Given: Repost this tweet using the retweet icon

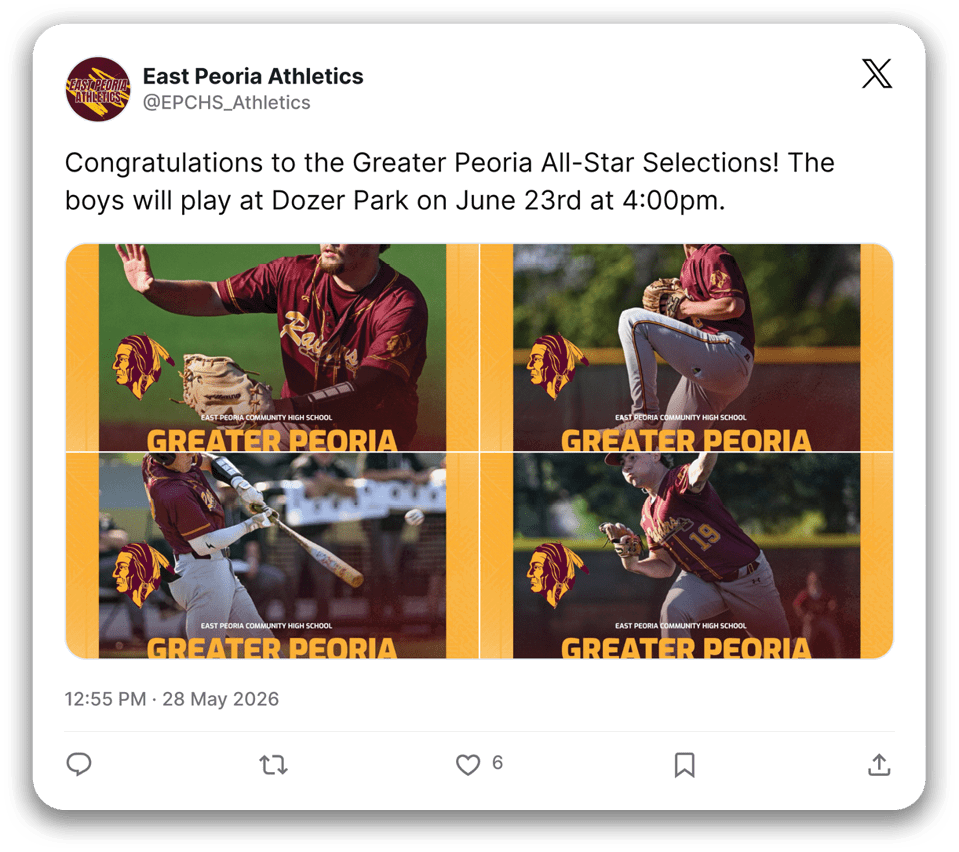Looking at the screenshot, I should [273, 765].
